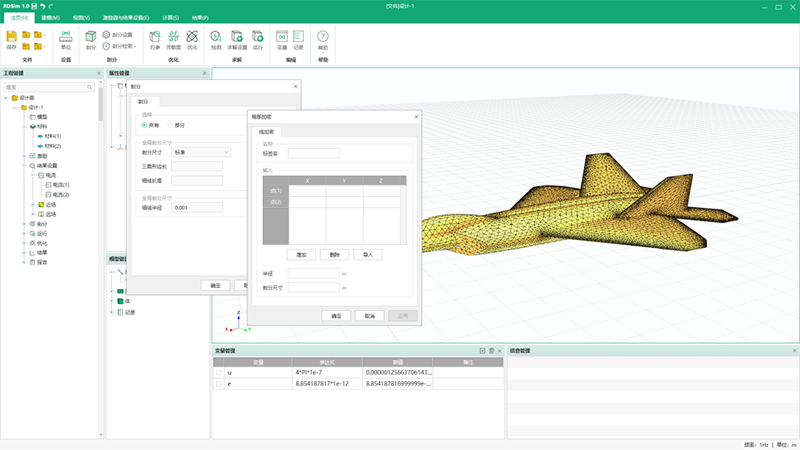Viewport: 800px width, 450px height.
Task: Click the 标签名 input field
Action: point(313,153)
